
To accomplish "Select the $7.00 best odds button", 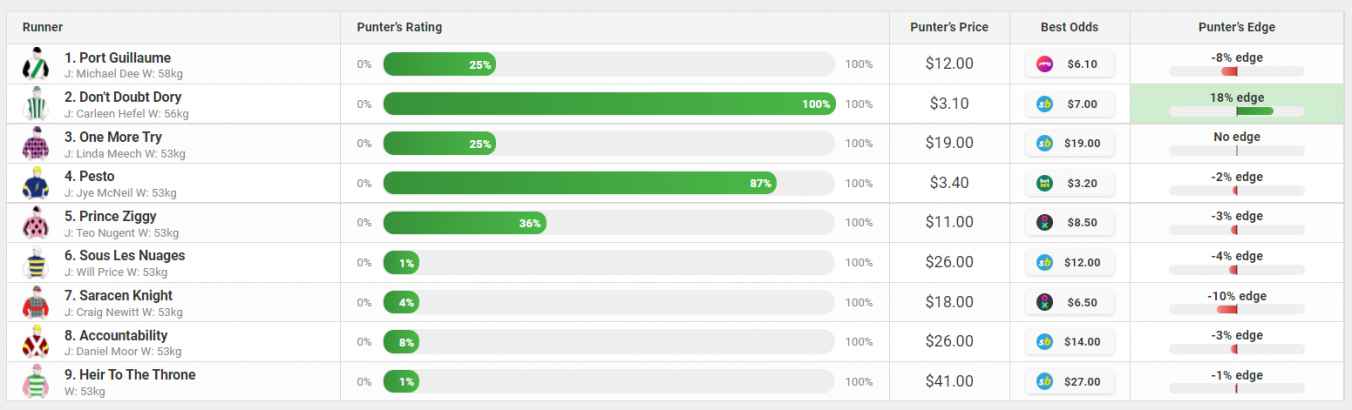I will (x=1070, y=104).
